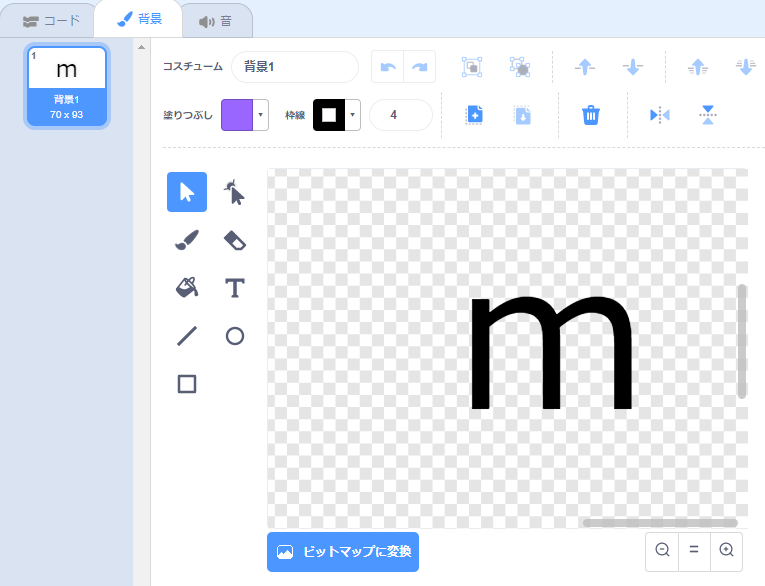Click the trash Delete icon
Image resolution: width=765 pixels, height=586 pixels.
591,115
